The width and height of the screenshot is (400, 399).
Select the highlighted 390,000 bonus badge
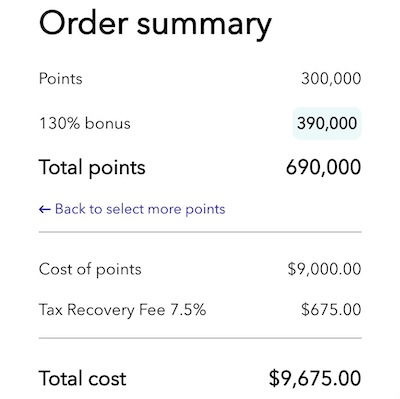tap(327, 123)
